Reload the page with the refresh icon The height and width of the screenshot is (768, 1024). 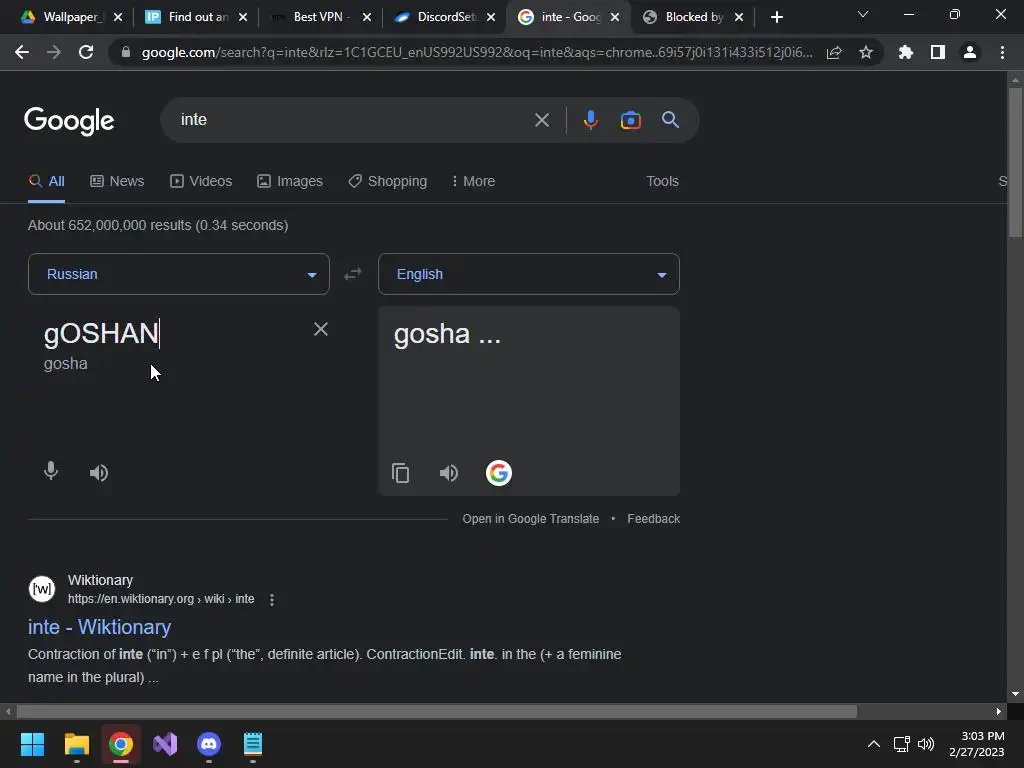pos(86,52)
